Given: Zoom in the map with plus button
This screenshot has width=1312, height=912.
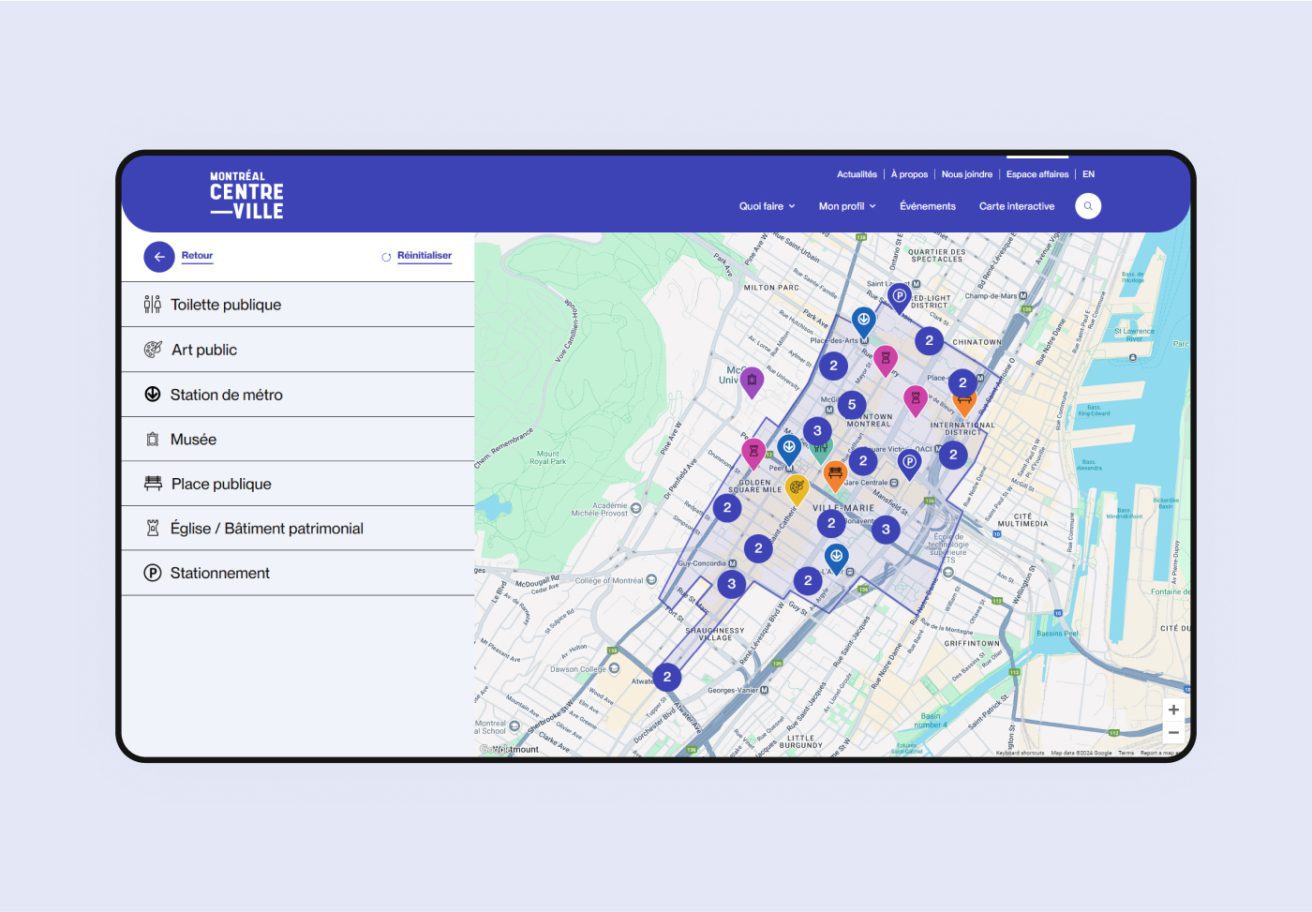Looking at the screenshot, I should tap(1173, 710).
